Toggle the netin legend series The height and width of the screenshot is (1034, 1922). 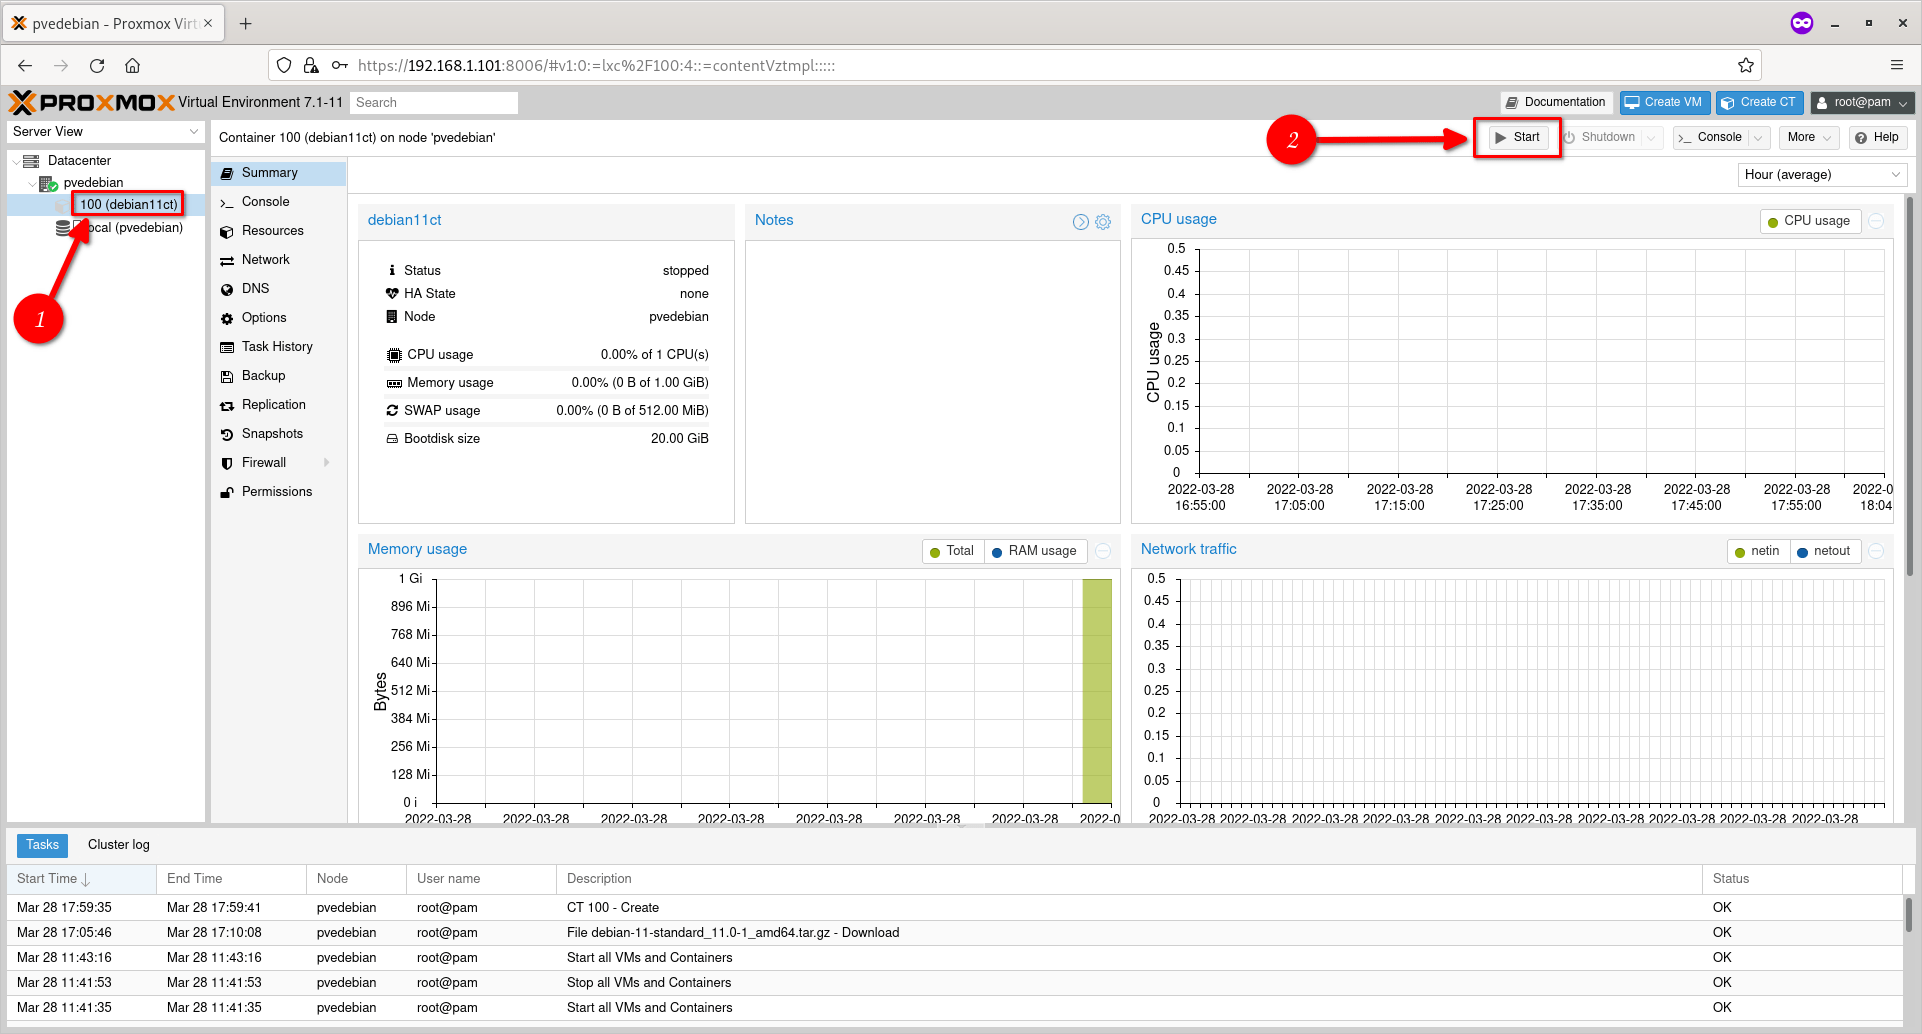pos(1757,551)
